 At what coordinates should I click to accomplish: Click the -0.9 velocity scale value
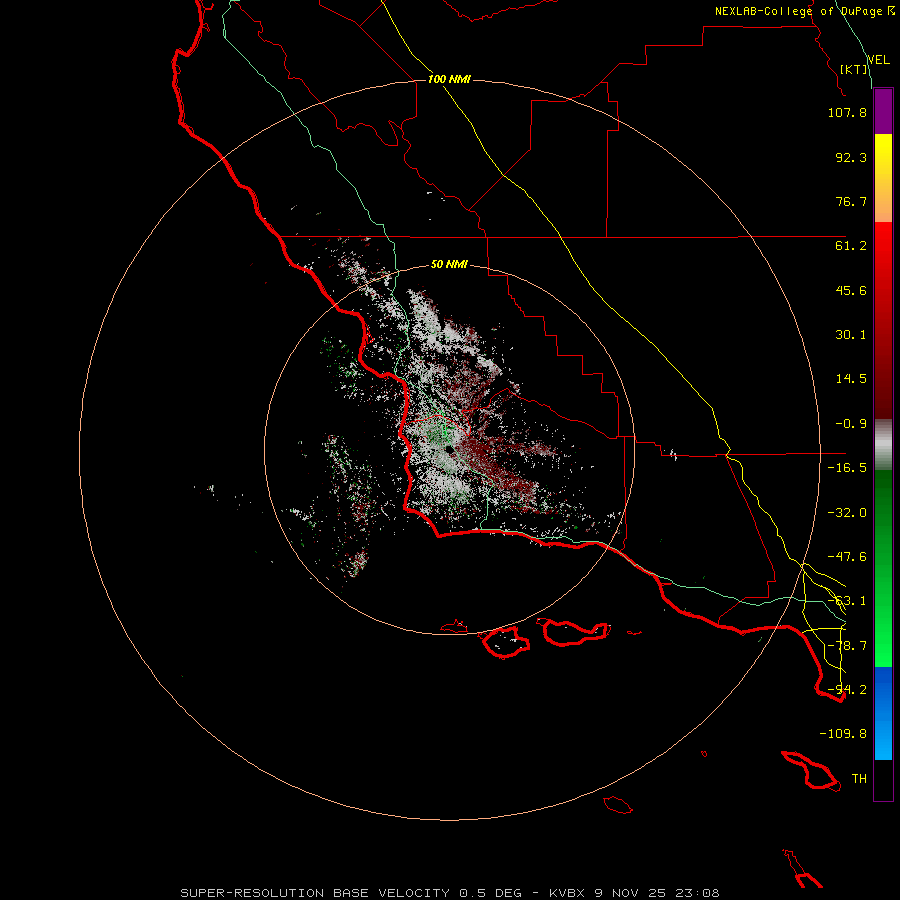tap(851, 424)
